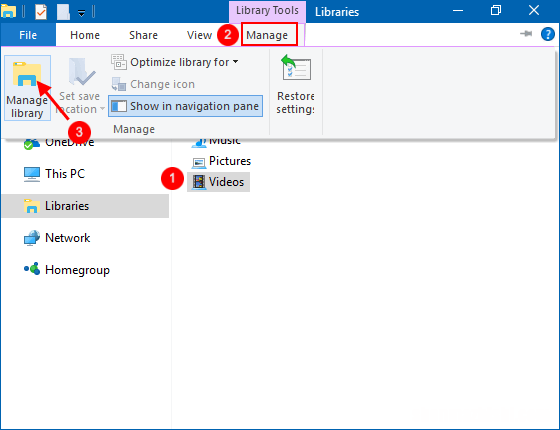Select the Network icon in navigation pane
560x430 pixels.
click(32, 238)
